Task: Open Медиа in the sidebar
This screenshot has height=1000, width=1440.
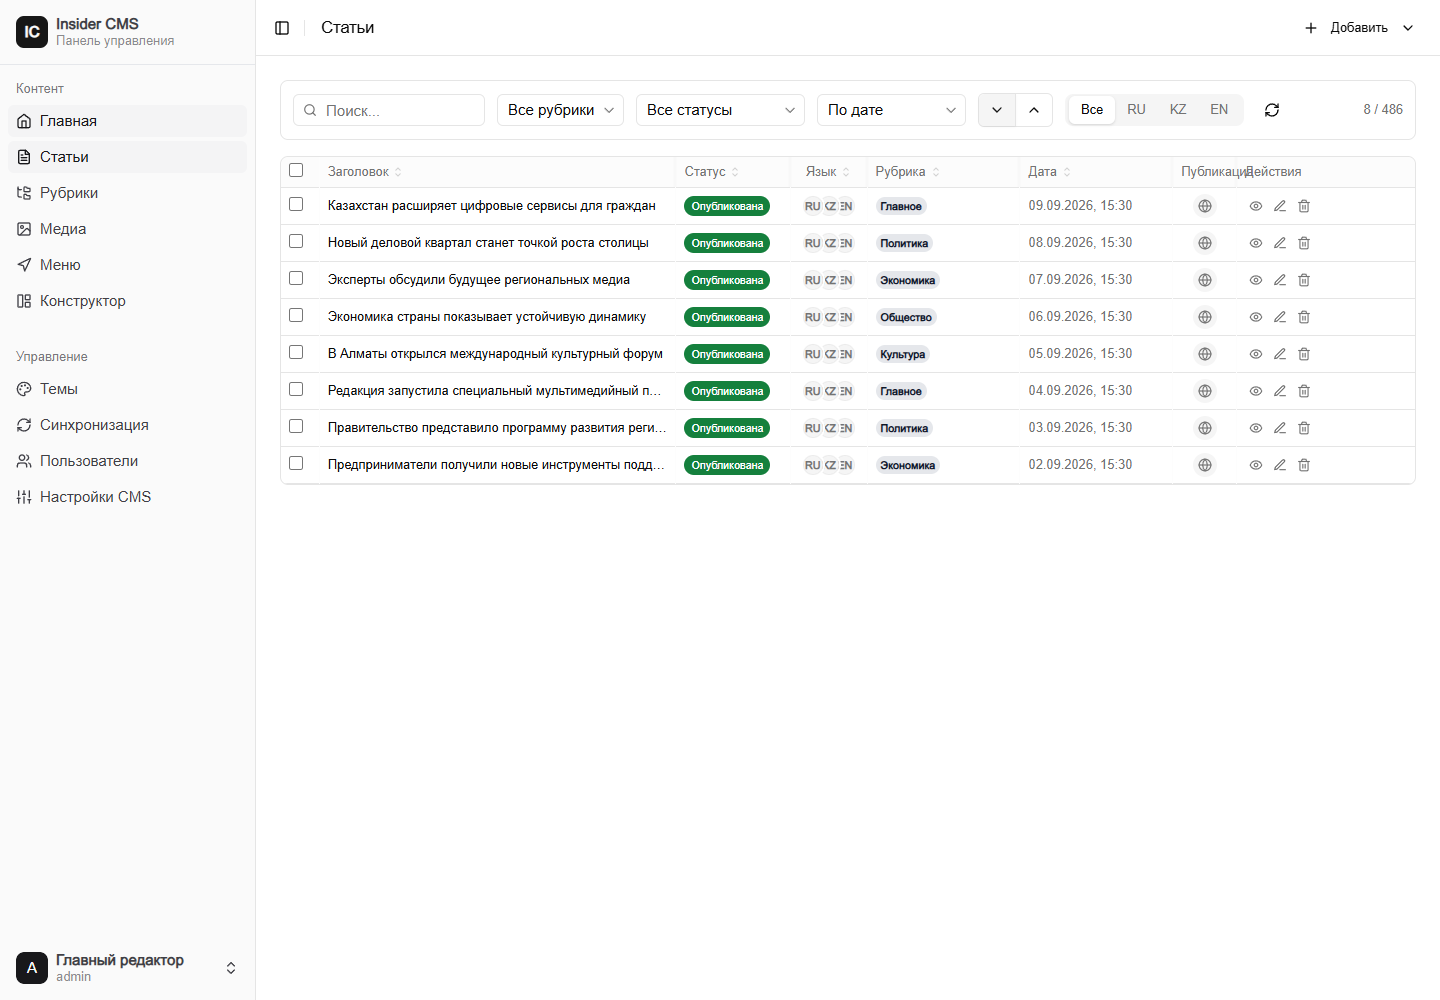Action: pyautogui.click(x=128, y=229)
